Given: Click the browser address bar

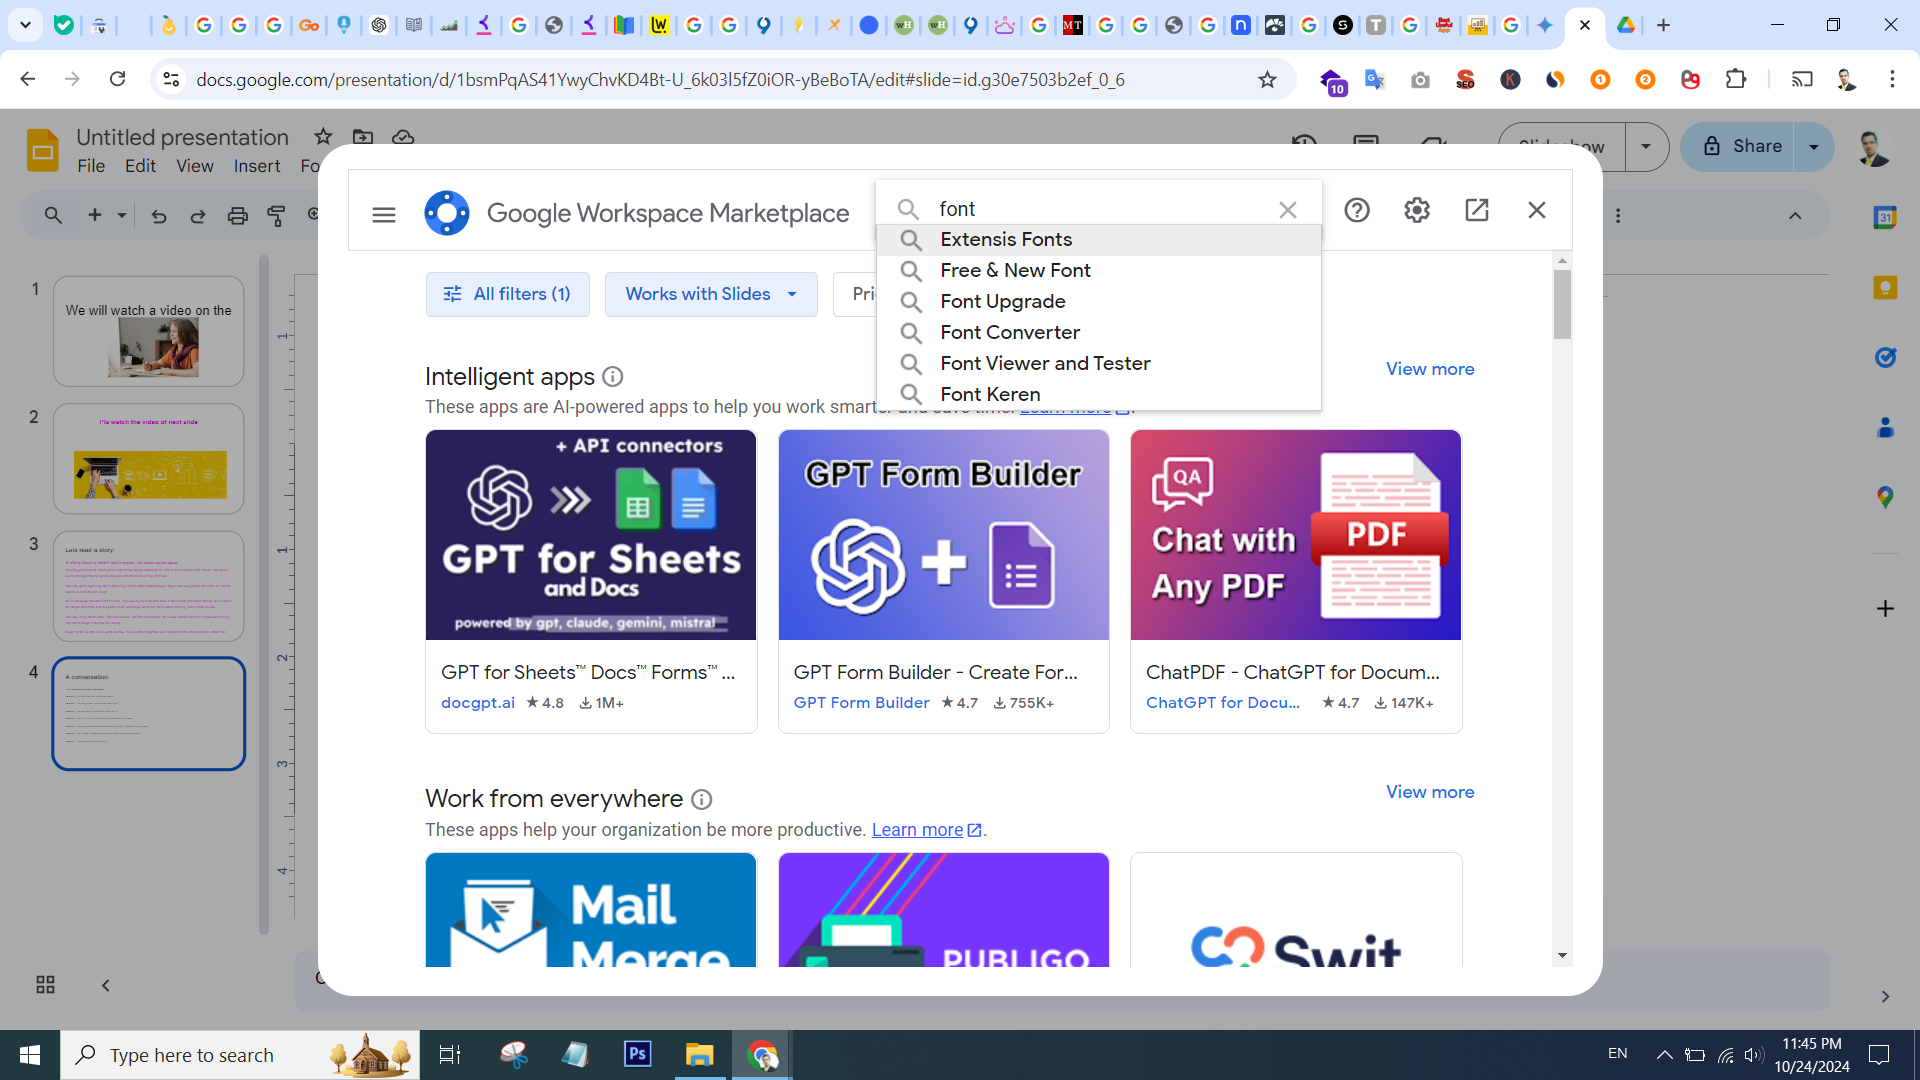Looking at the screenshot, I should (x=718, y=80).
